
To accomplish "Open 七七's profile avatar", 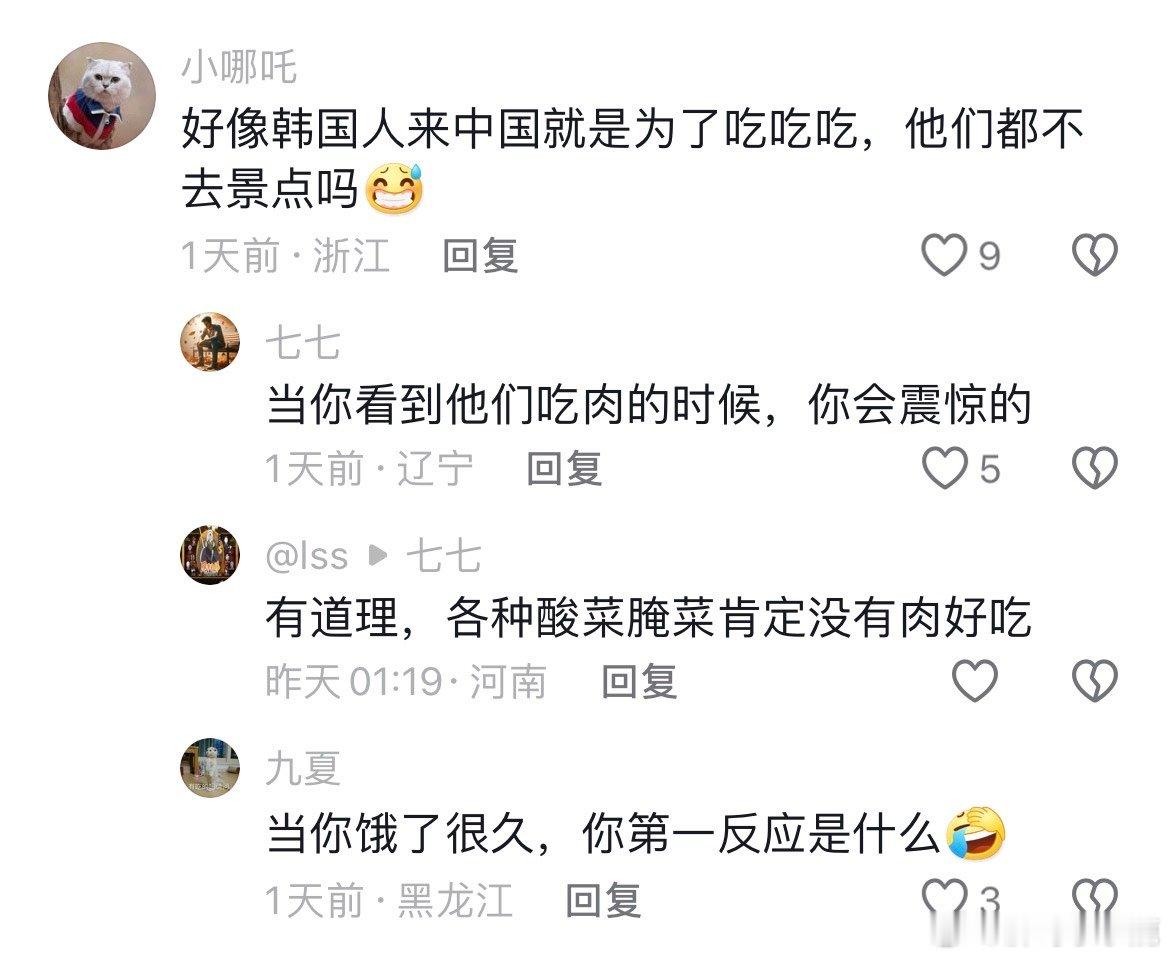I will pos(210,342).
